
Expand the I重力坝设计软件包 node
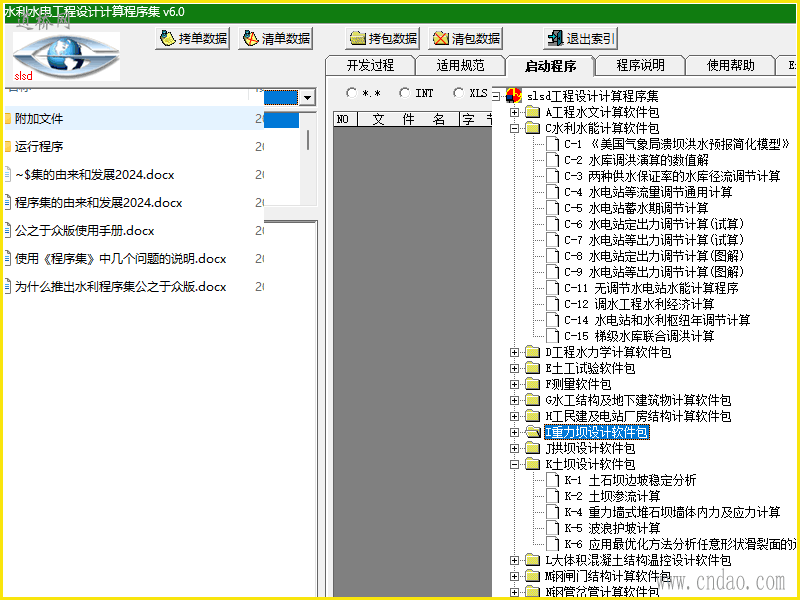[514, 432]
